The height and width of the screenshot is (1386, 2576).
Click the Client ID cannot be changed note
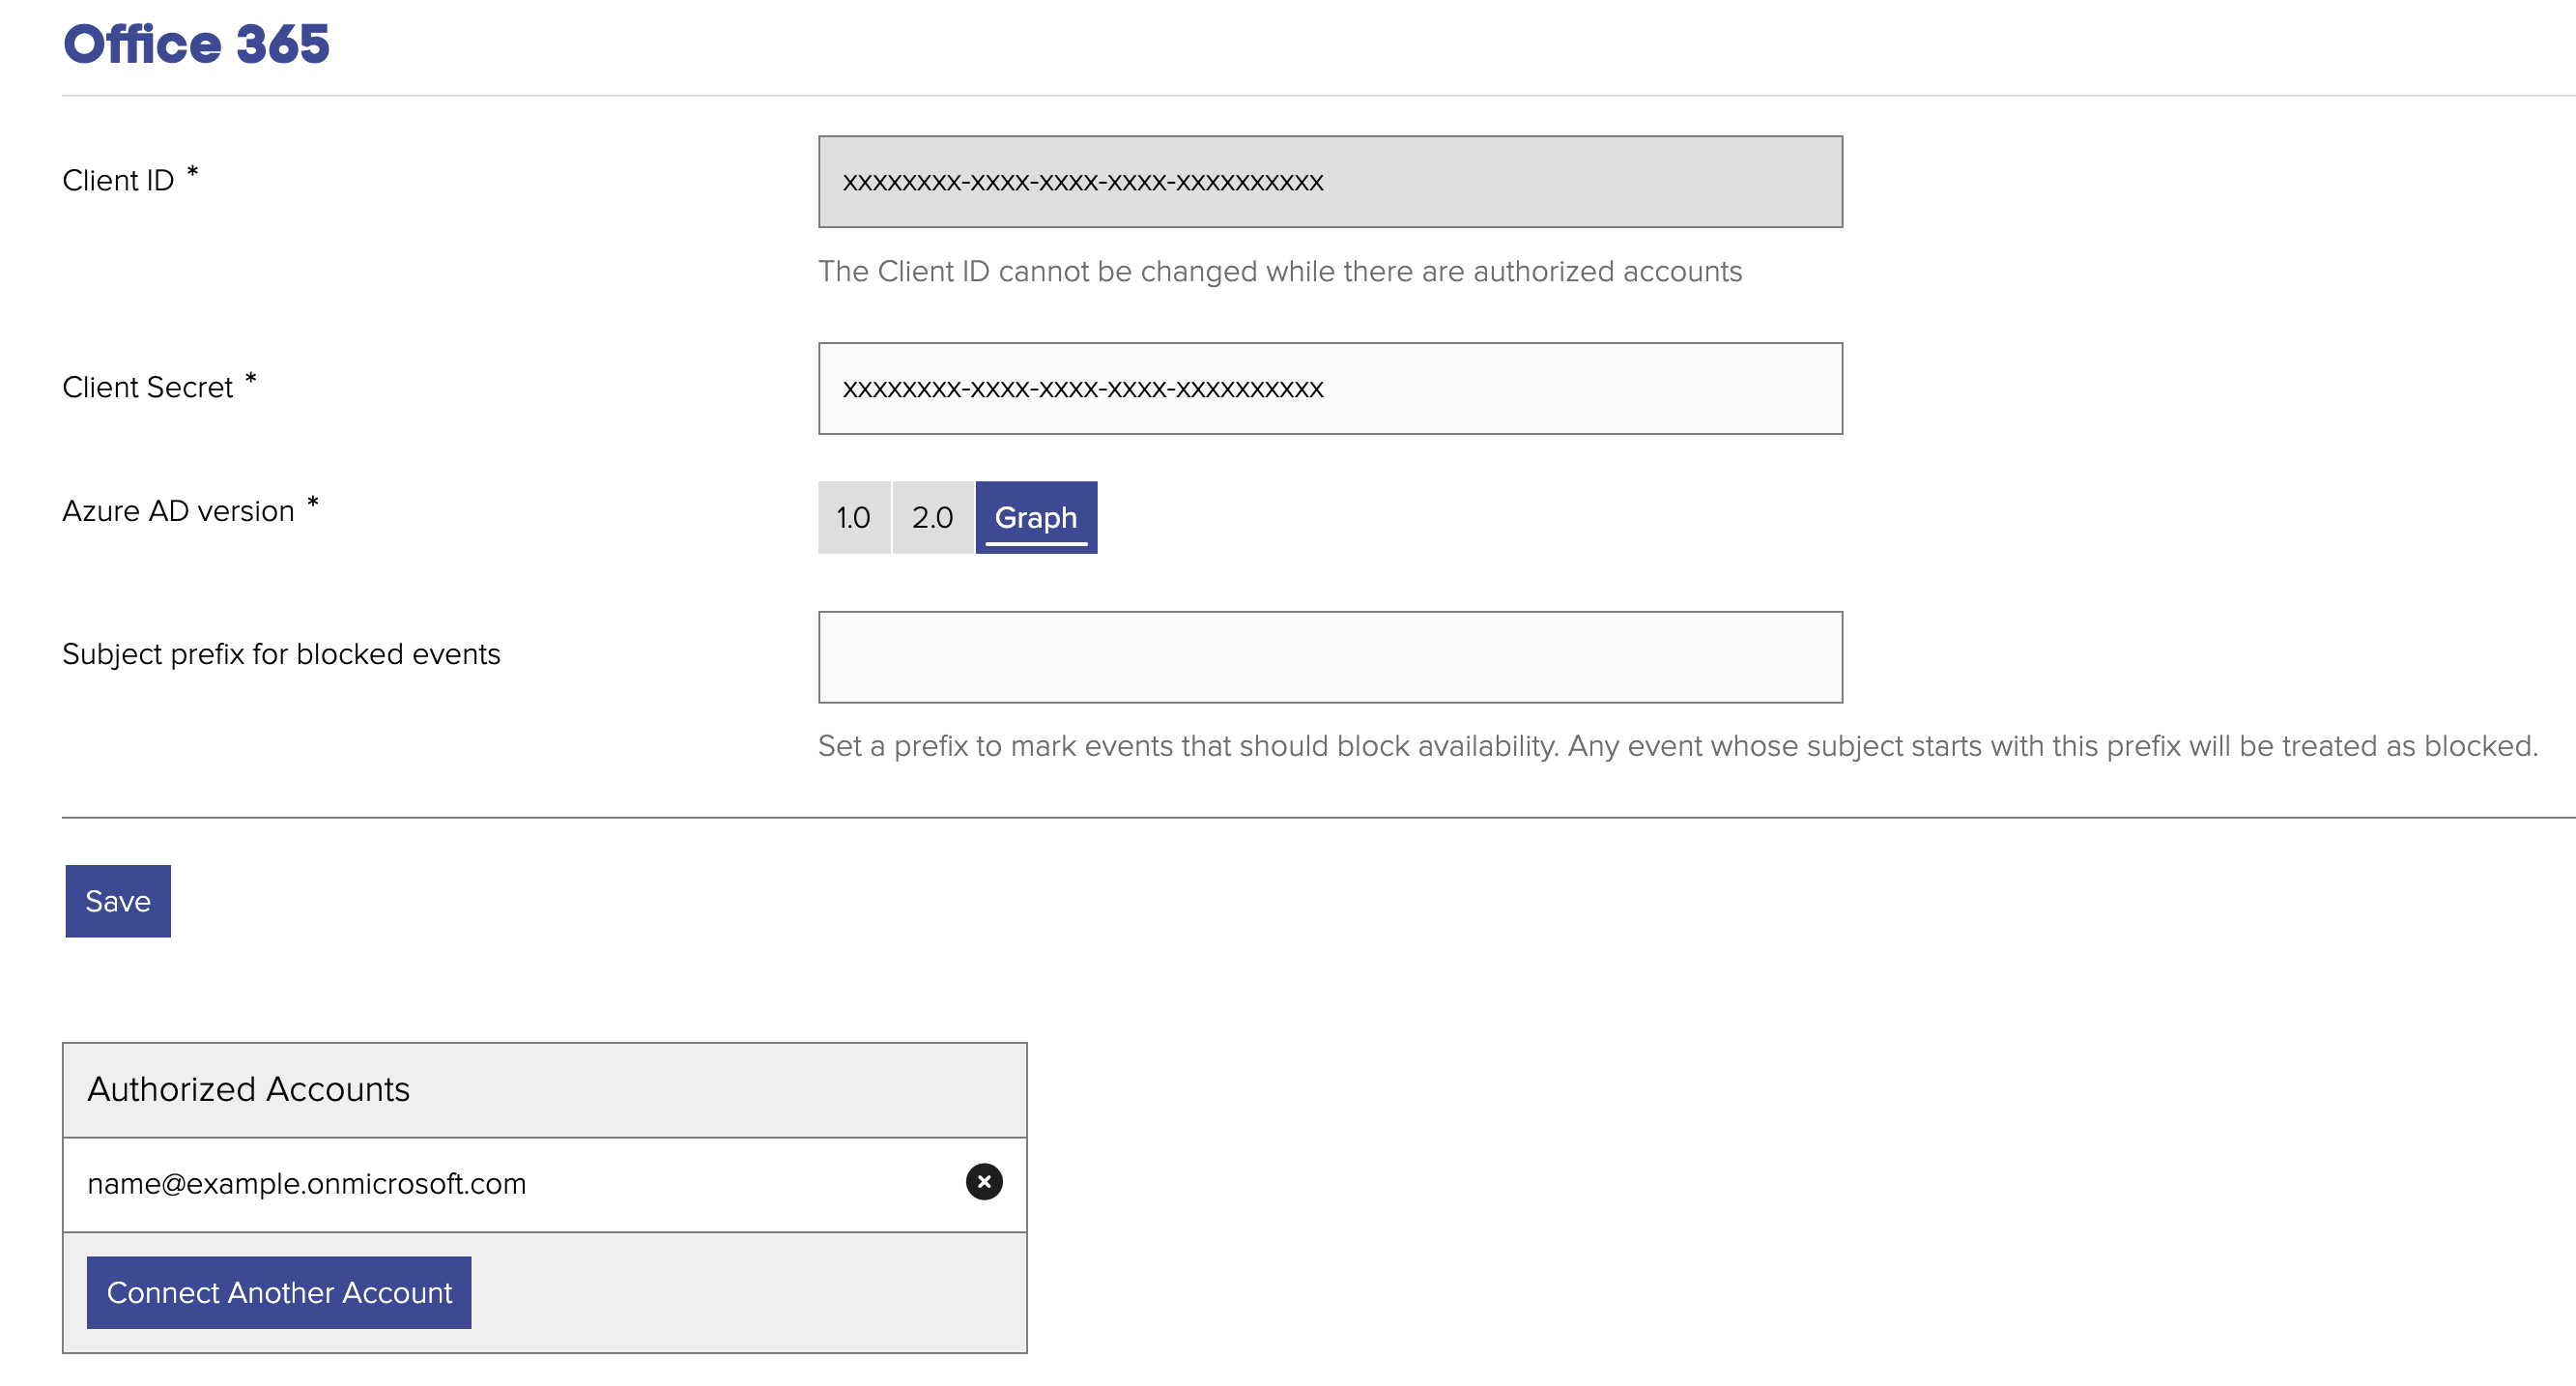point(1280,272)
